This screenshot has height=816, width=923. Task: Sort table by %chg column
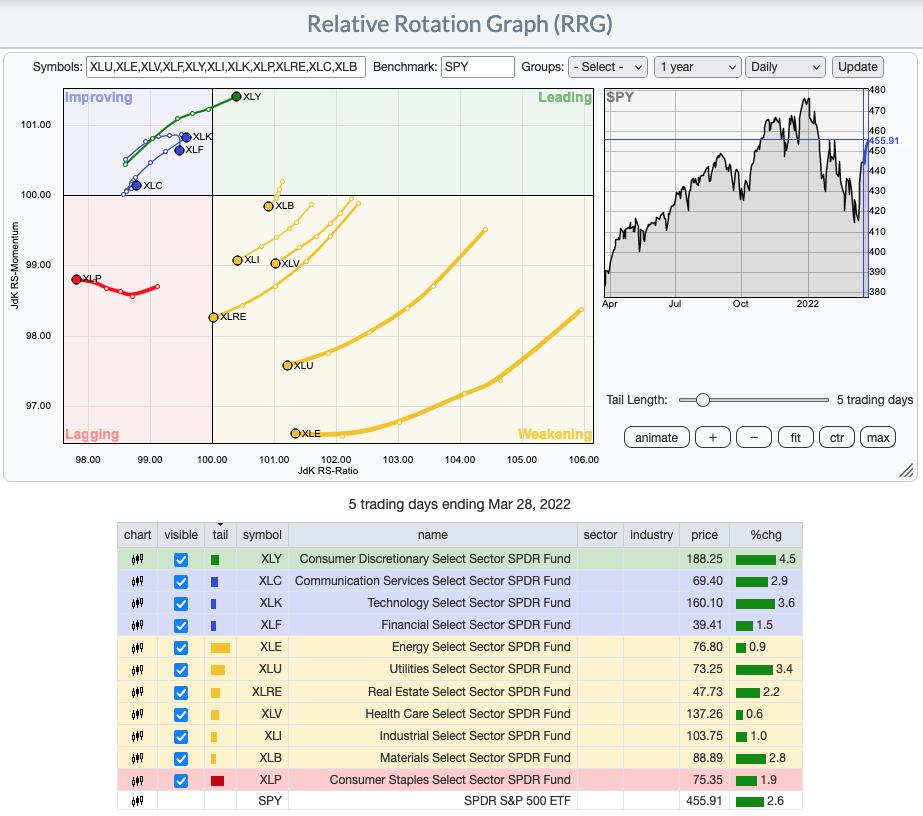click(766, 535)
